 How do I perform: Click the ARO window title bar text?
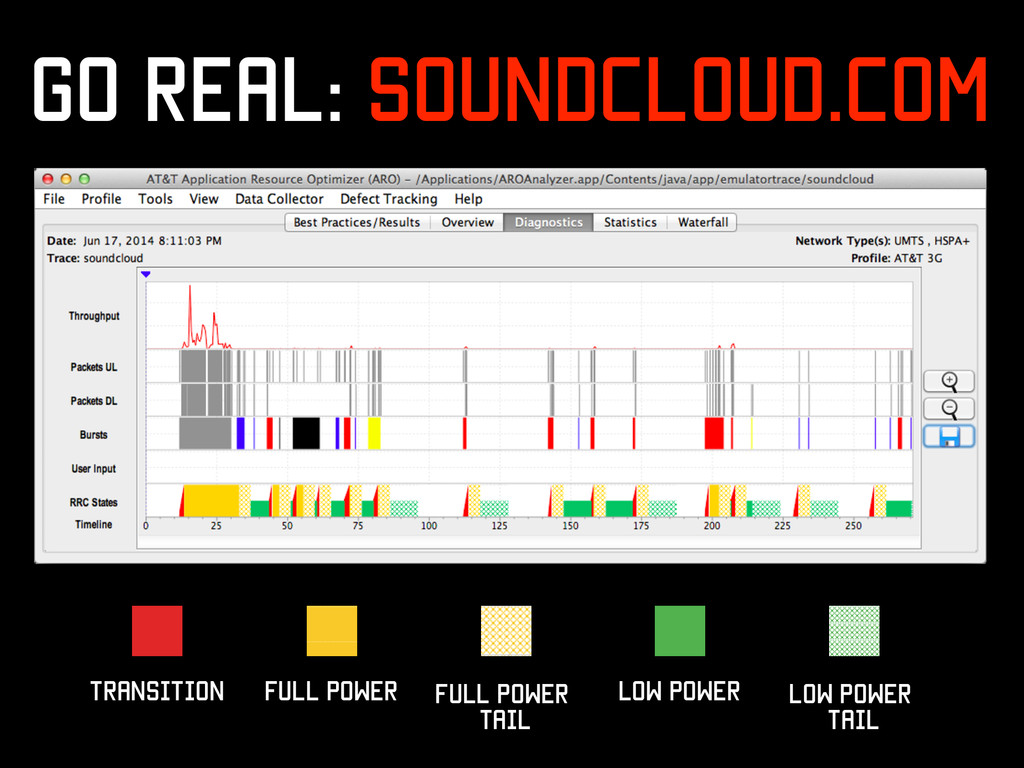point(509,179)
